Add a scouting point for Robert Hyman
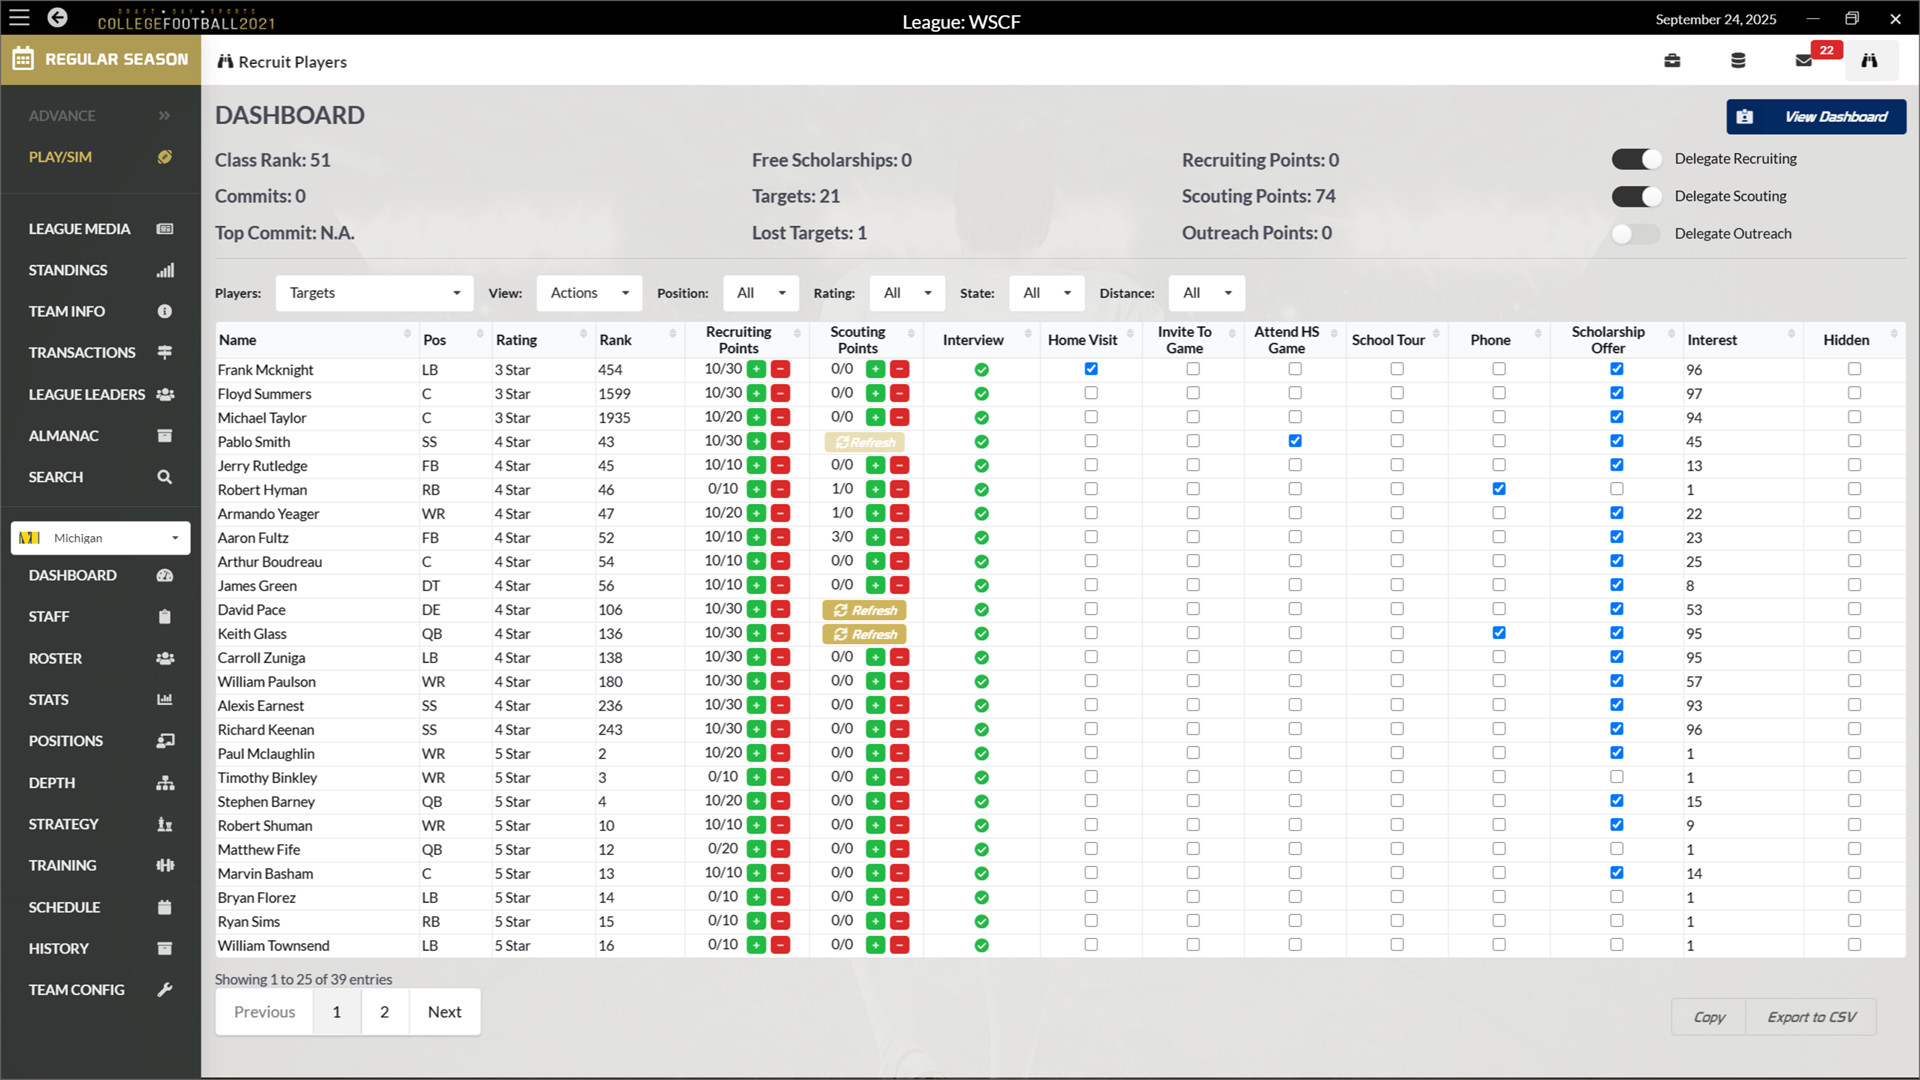The width and height of the screenshot is (1920, 1080). point(875,489)
